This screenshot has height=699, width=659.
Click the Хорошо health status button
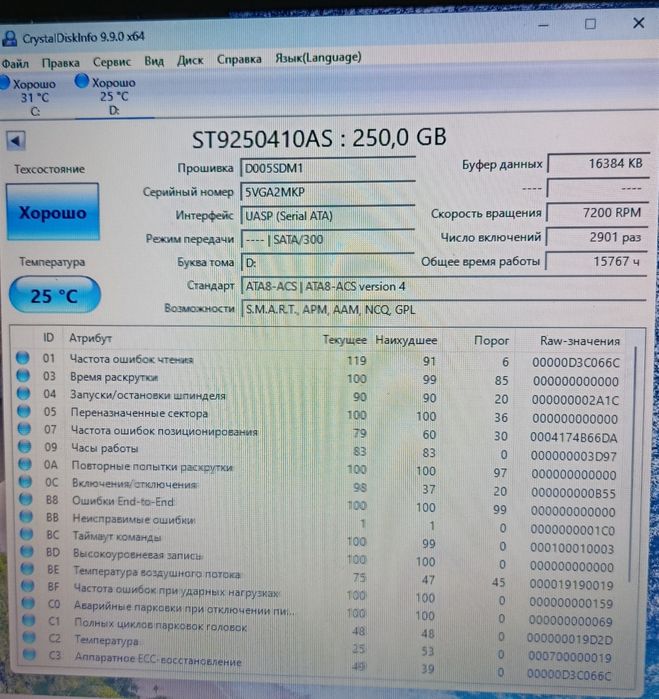tap(53, 212)
